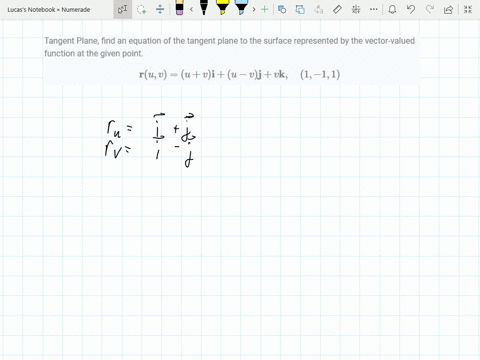Viewport: 480px width, 360px height.
Task: Show previous pens with left chevron
Action: click(191, 9)
